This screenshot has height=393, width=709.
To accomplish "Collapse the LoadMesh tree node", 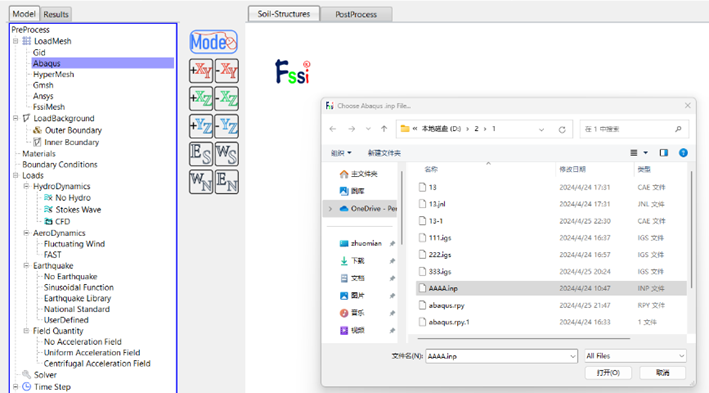I will click(15, 41).
